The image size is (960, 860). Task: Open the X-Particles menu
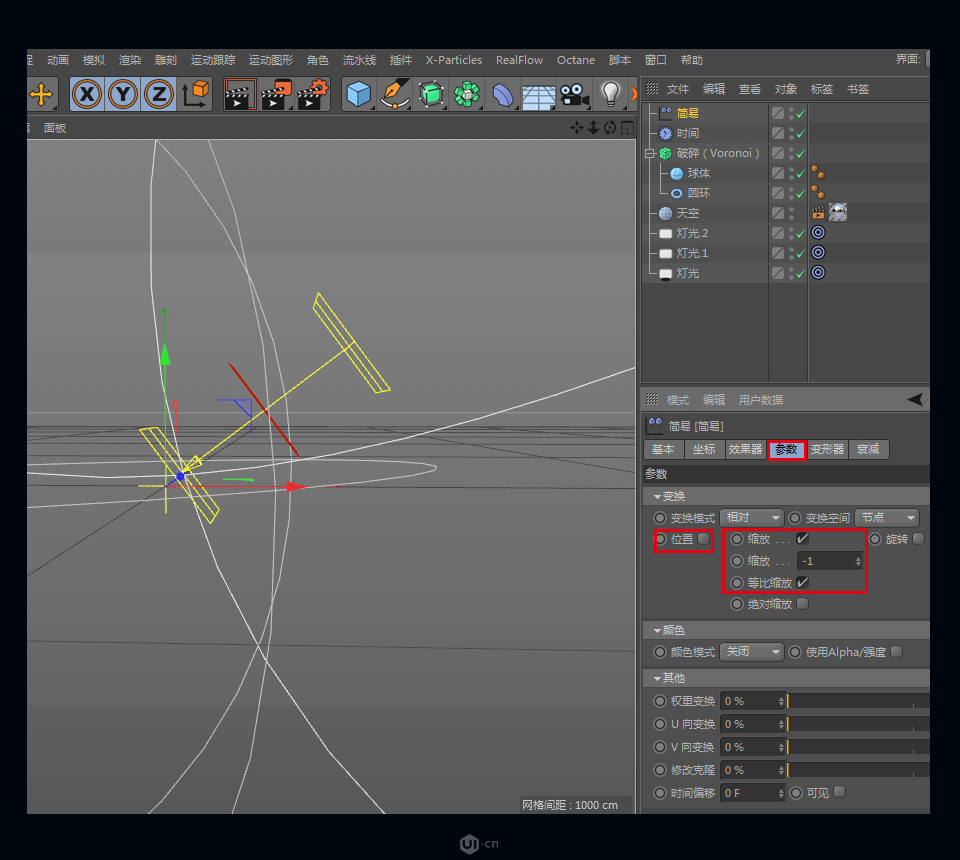point(453,60)
